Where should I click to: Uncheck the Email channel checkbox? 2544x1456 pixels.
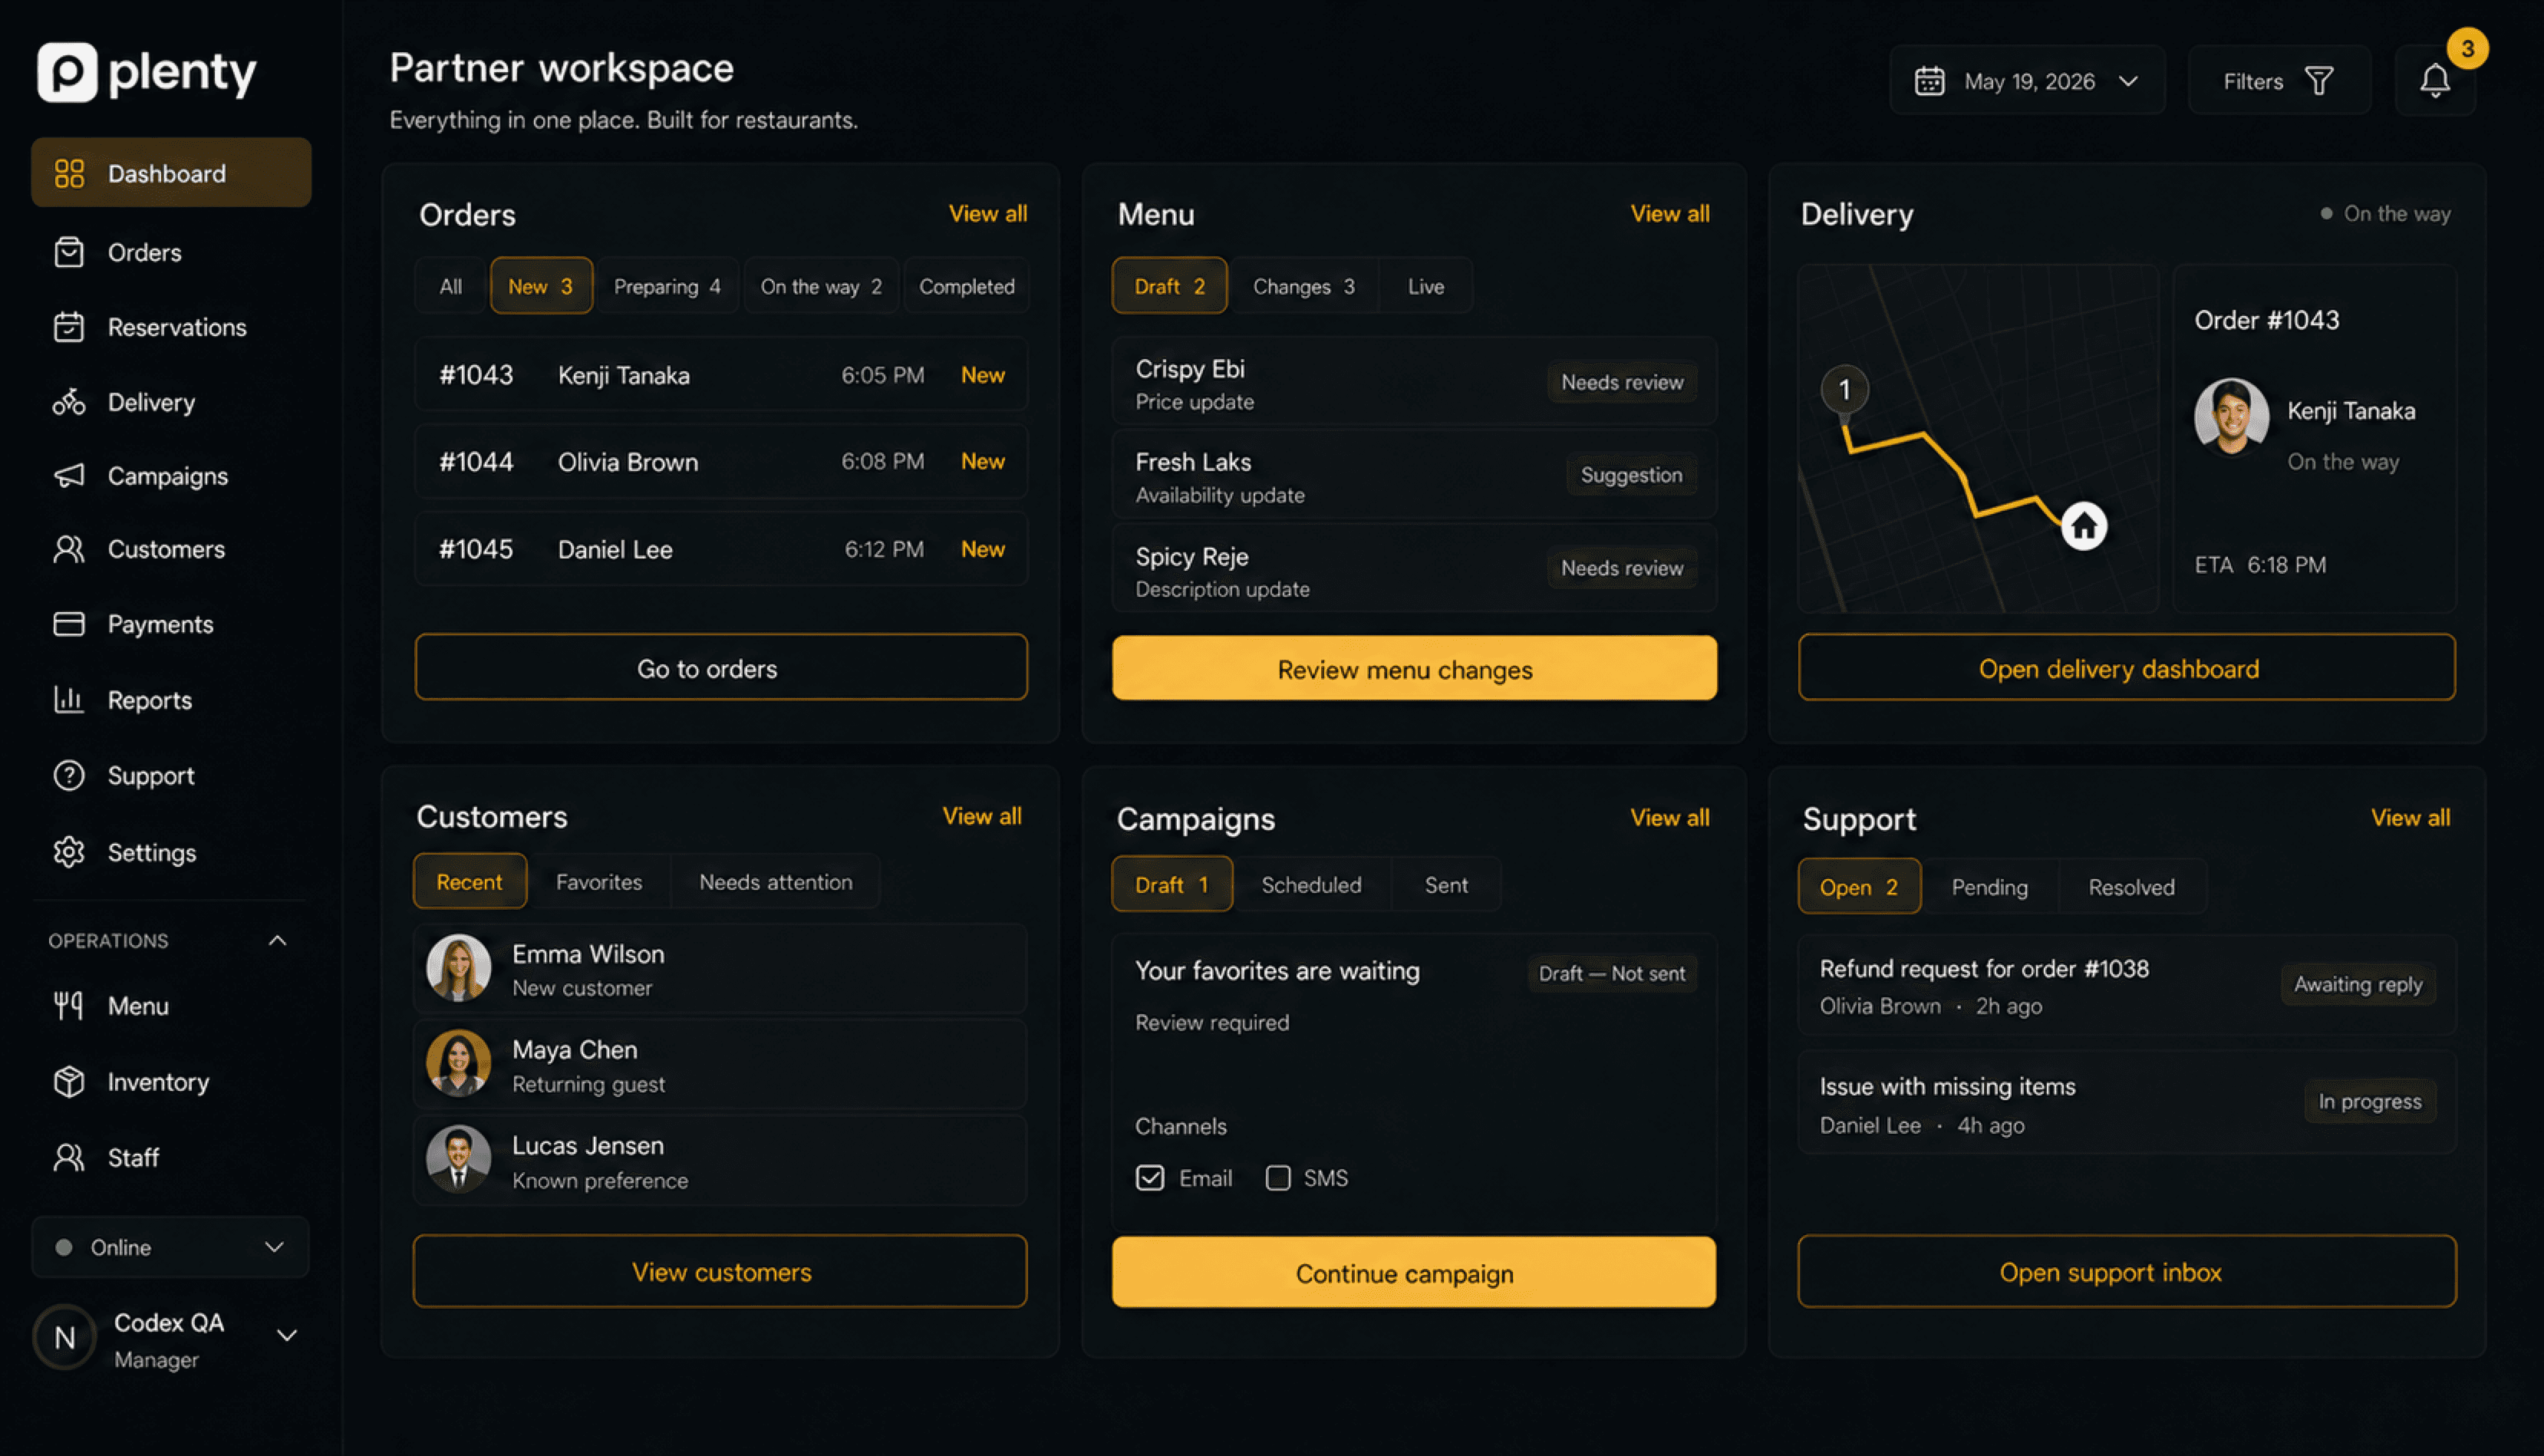click(x=1150, y=1178)
